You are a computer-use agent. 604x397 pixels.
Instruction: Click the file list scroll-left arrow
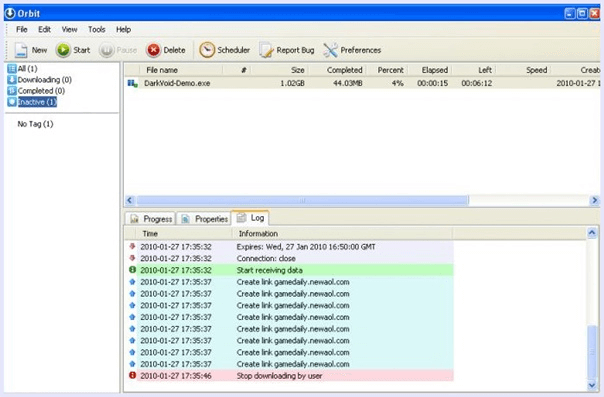coord(130,200)
